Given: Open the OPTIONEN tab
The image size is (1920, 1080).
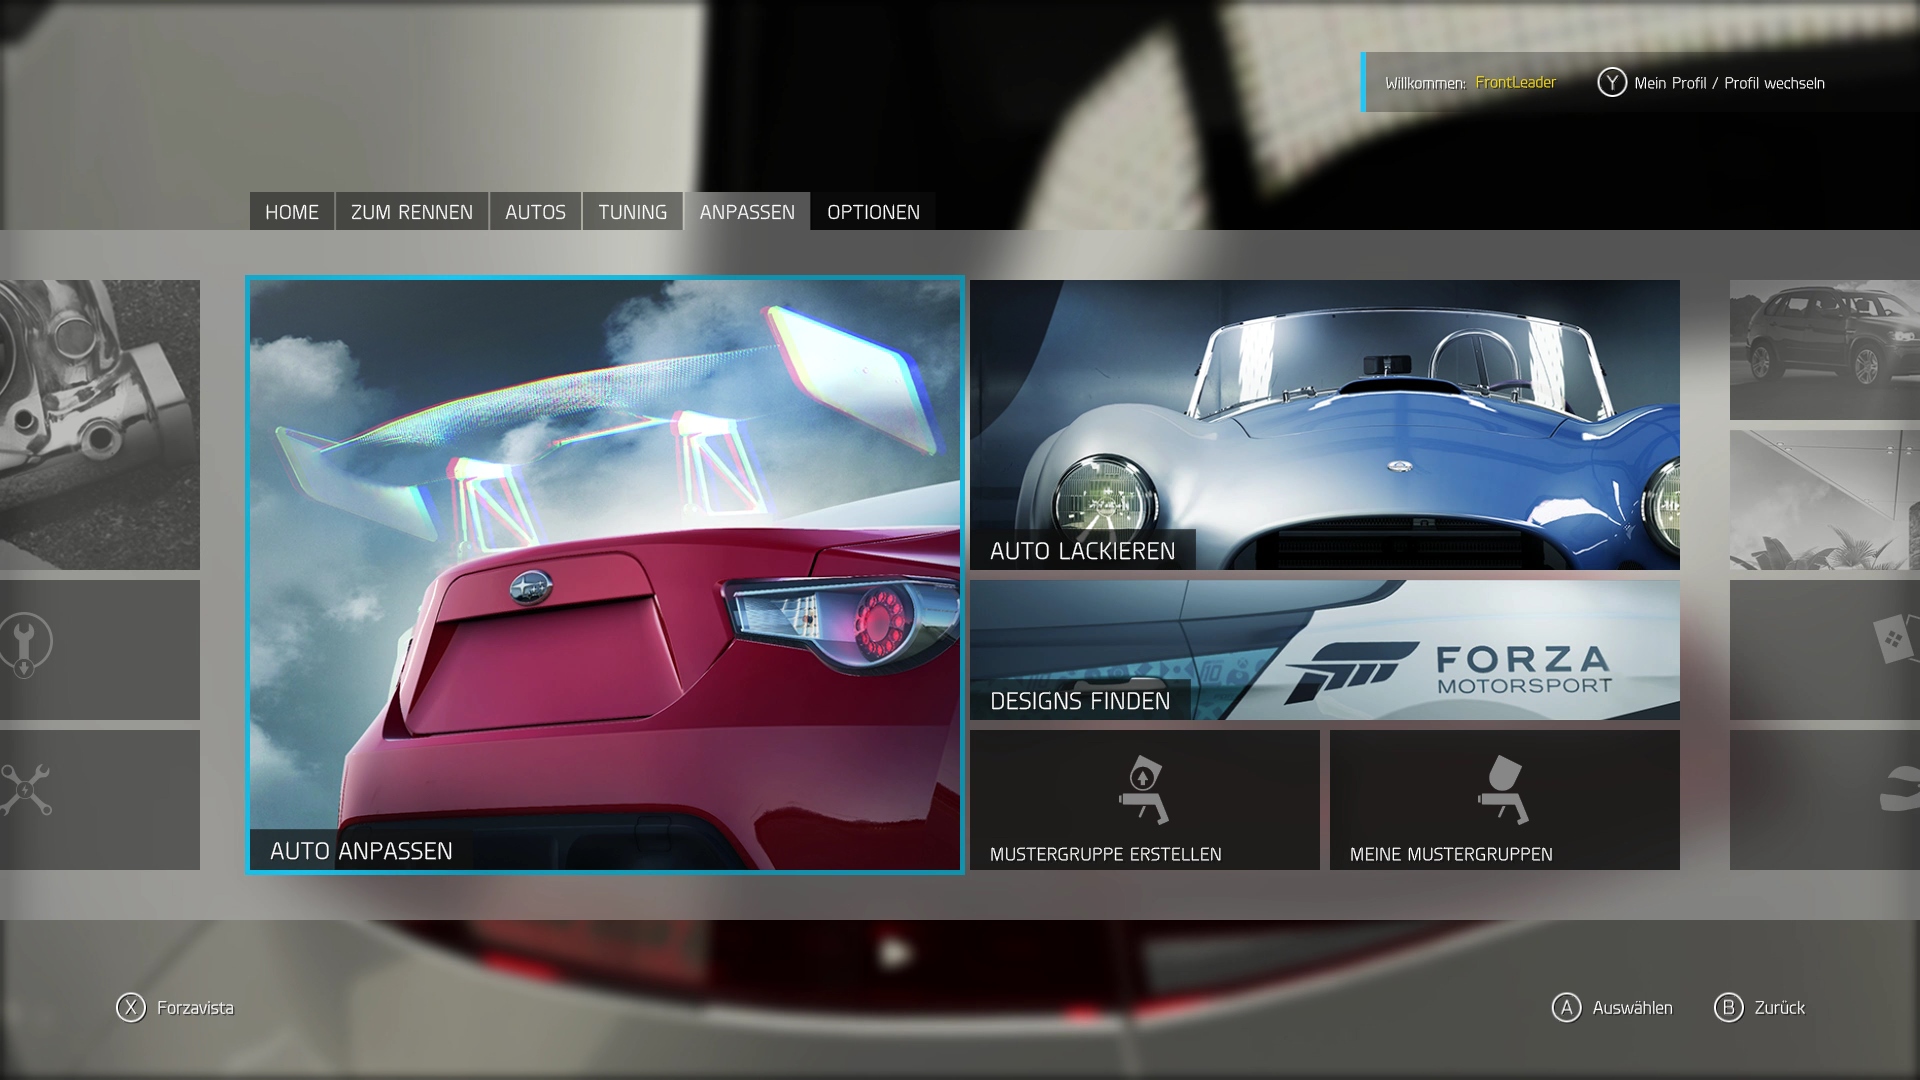Looking at the screenshot, I should [873, 212].
